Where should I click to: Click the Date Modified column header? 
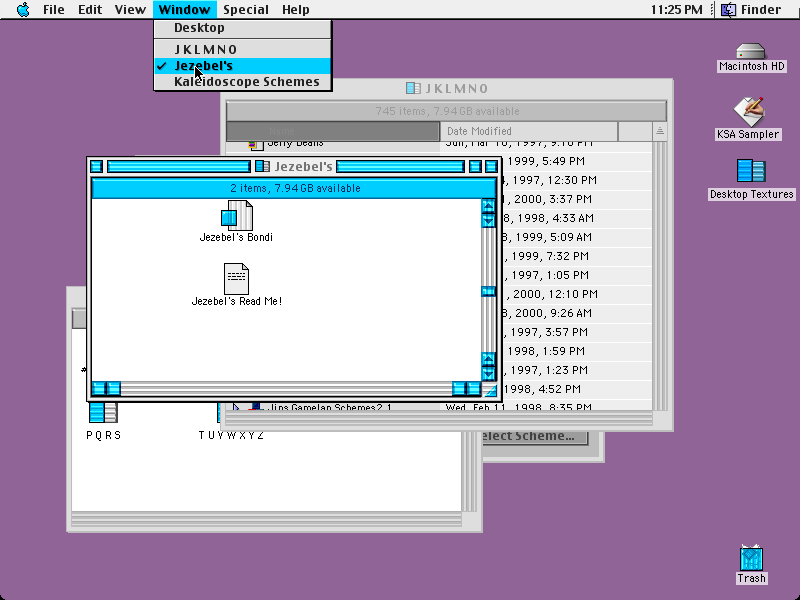click(529, 131)
